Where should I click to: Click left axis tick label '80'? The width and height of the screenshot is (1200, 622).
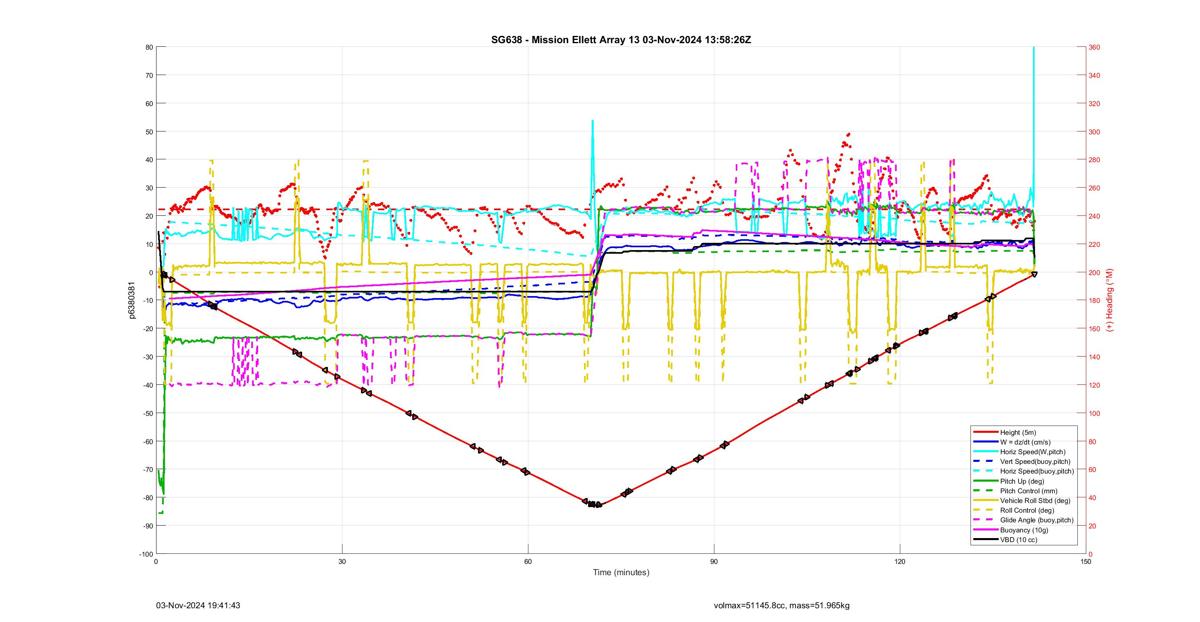148,47
